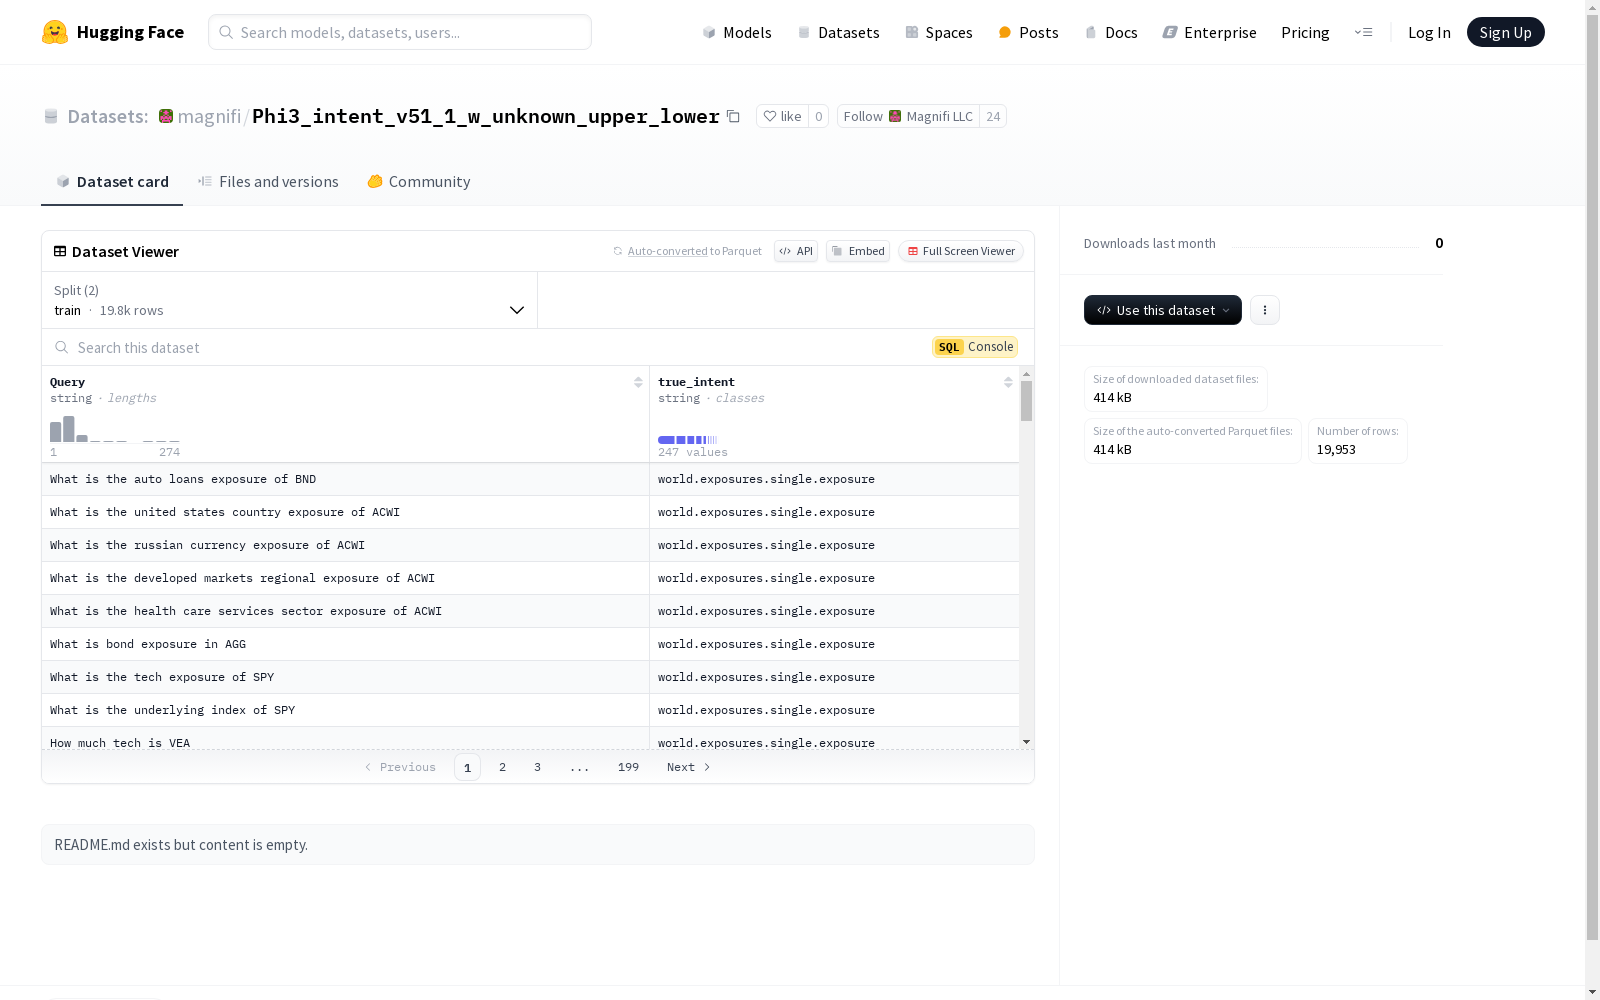Sort the true_intent column

[x=1008, y=382]
